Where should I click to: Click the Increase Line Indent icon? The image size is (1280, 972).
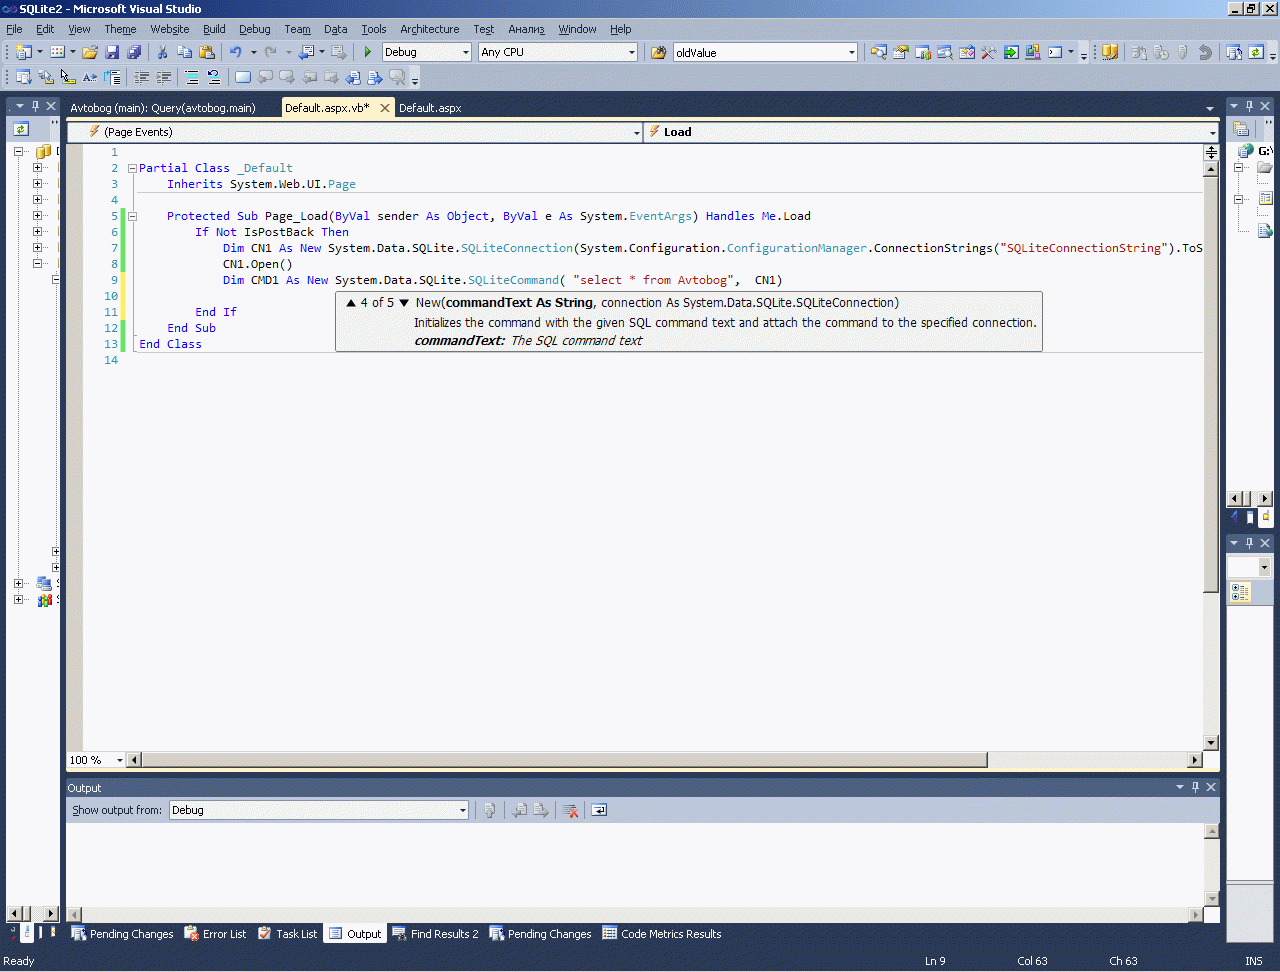pyautogui.click(x=164, y=77)
